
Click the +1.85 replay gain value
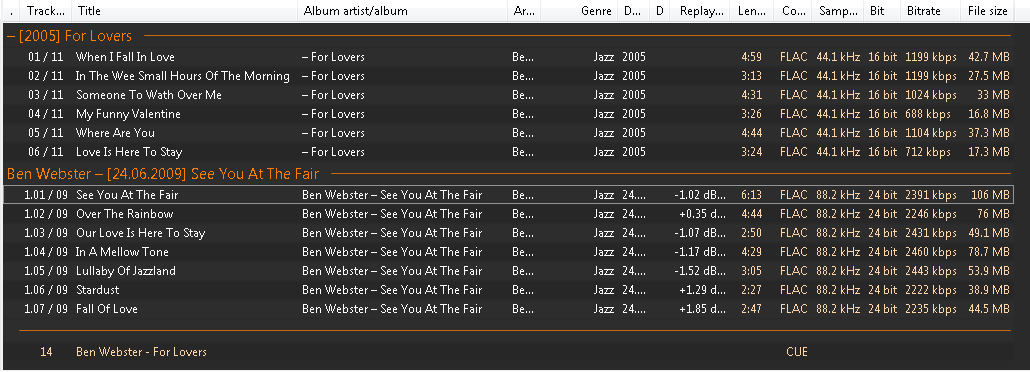coord(702,309)
